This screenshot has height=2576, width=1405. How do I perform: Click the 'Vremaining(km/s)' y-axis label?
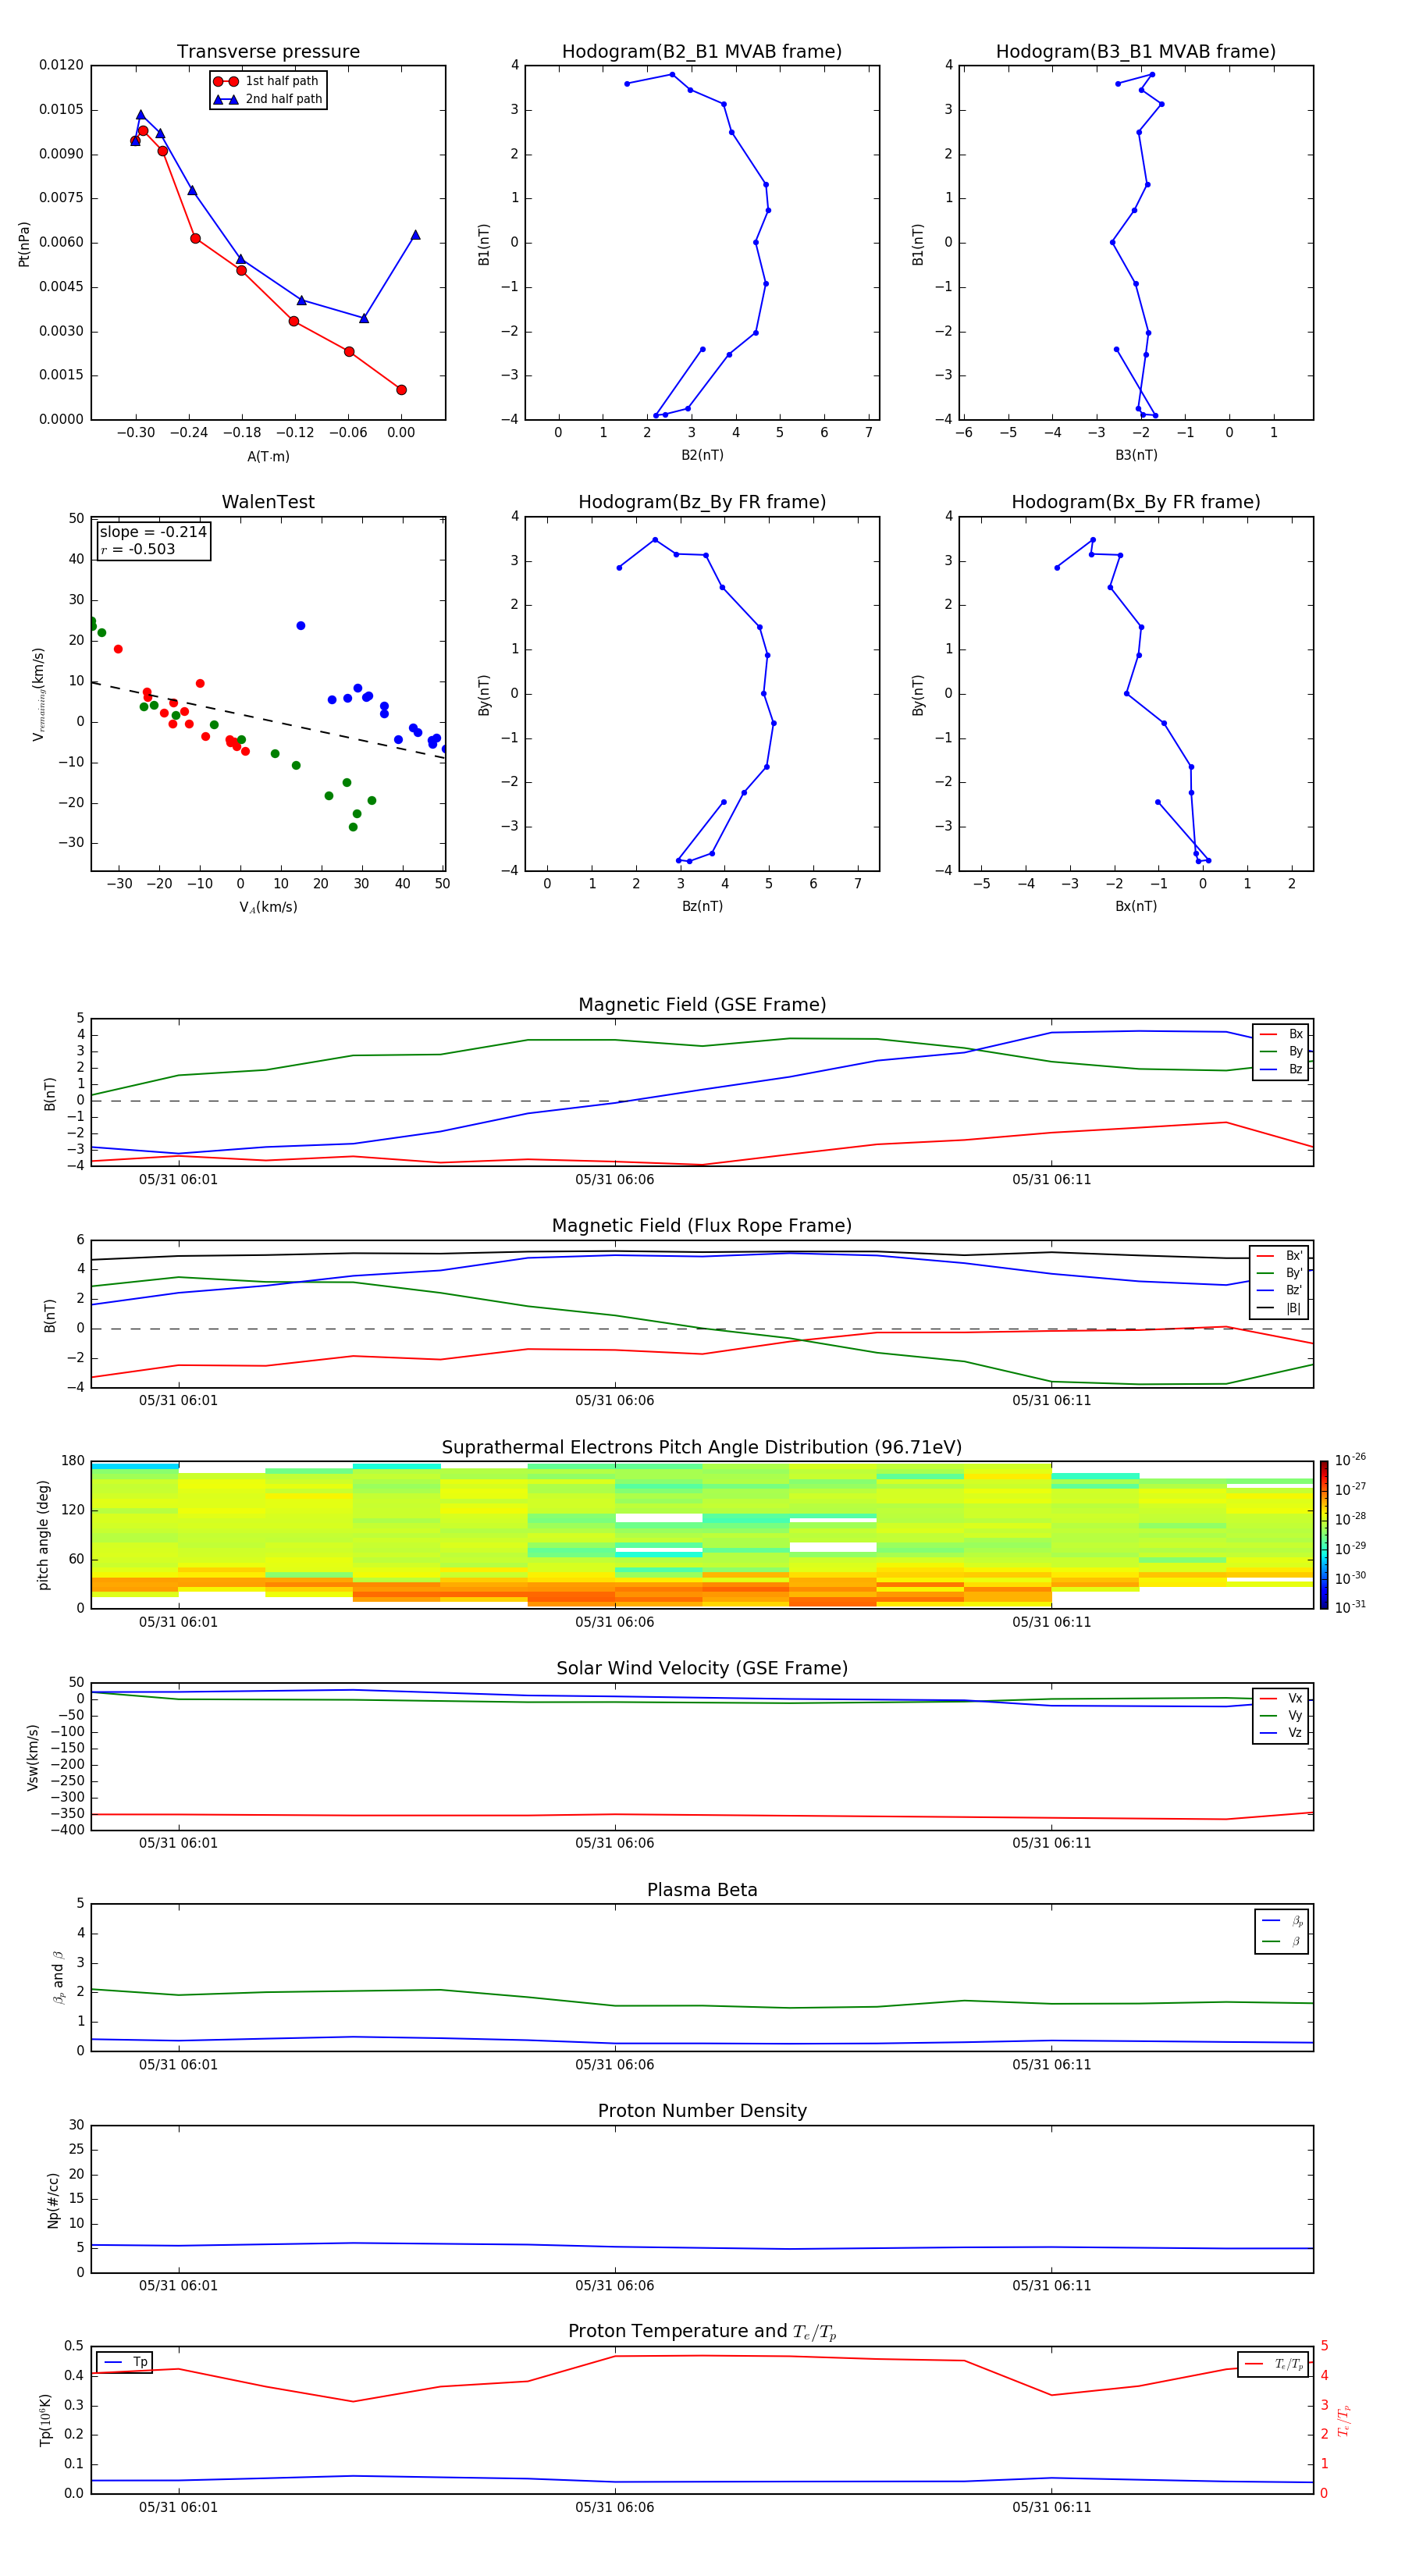[x=38, y=694]
